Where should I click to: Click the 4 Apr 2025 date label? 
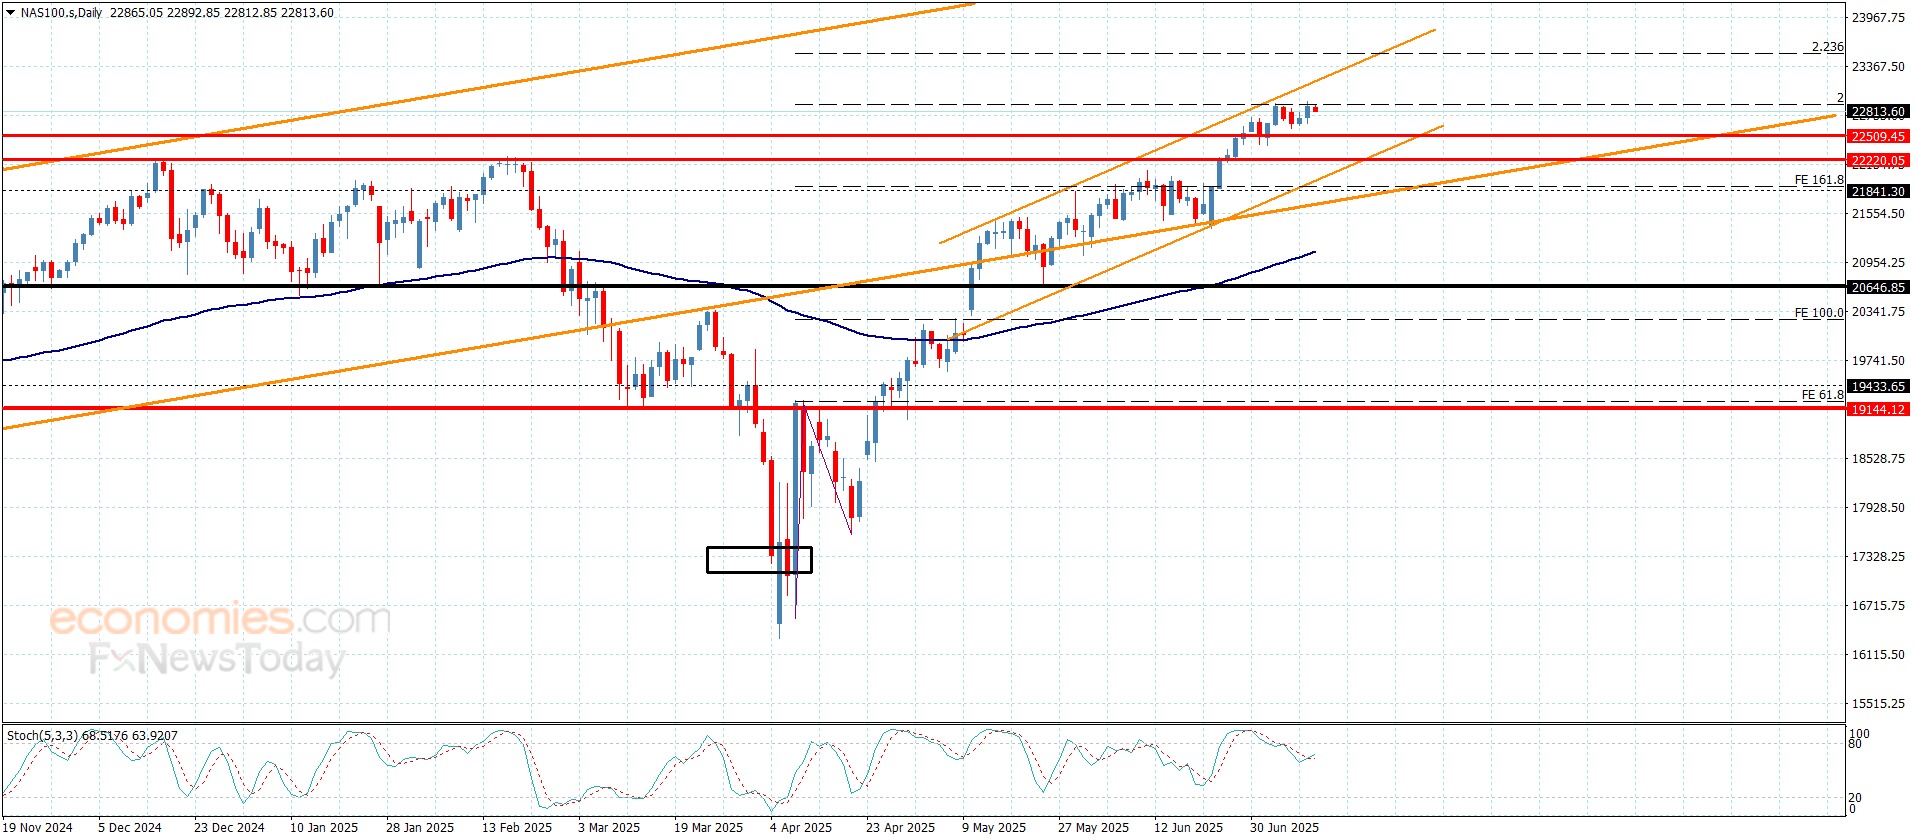pyautogui.click(x=800, y=827)
